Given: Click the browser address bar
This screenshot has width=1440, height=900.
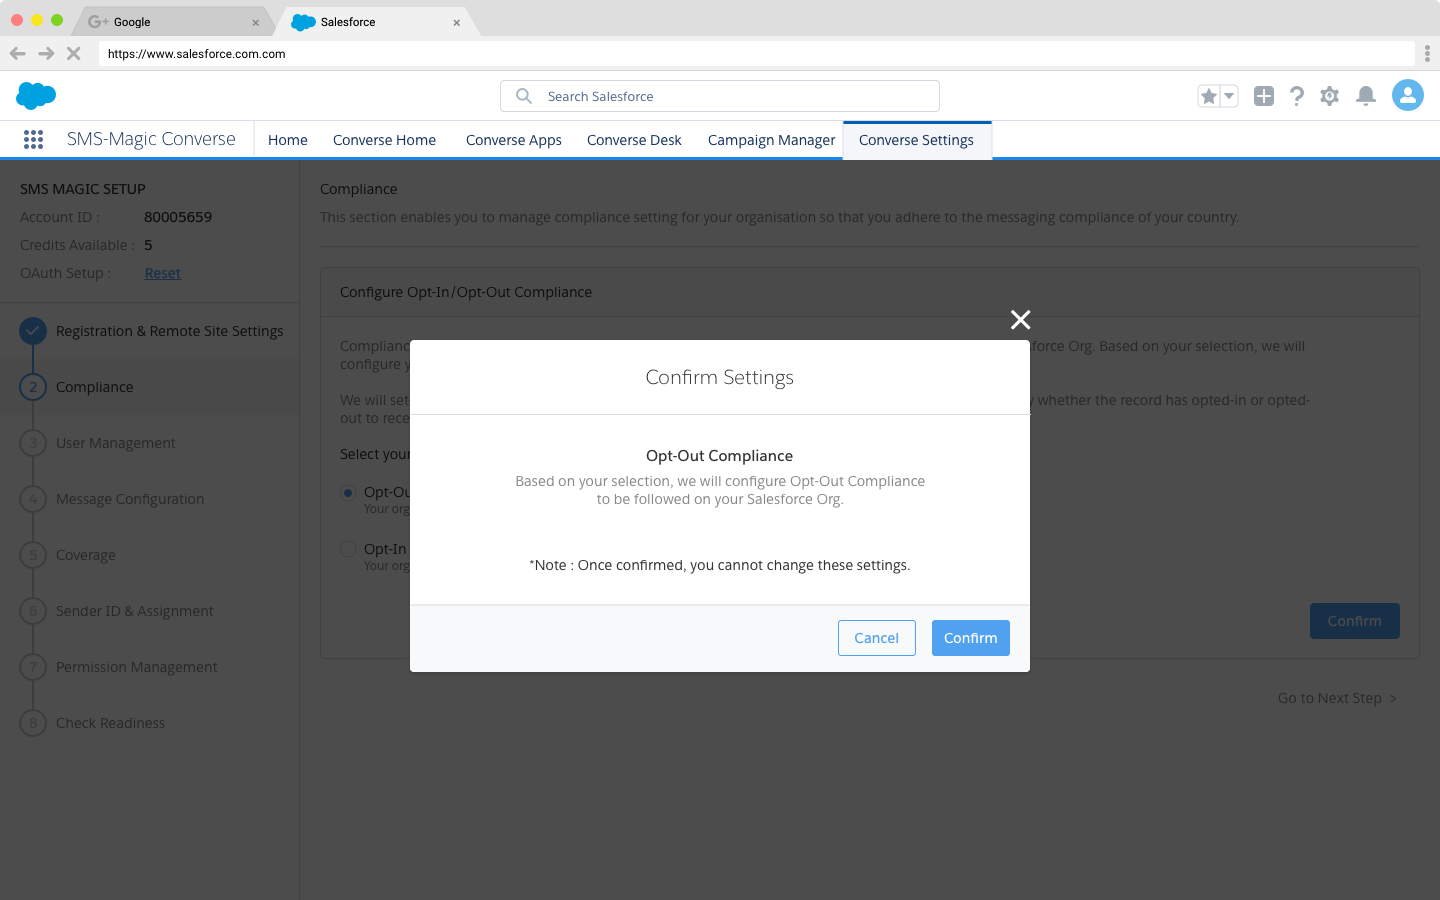Looking at the screenshot, I should coord(757,54).
